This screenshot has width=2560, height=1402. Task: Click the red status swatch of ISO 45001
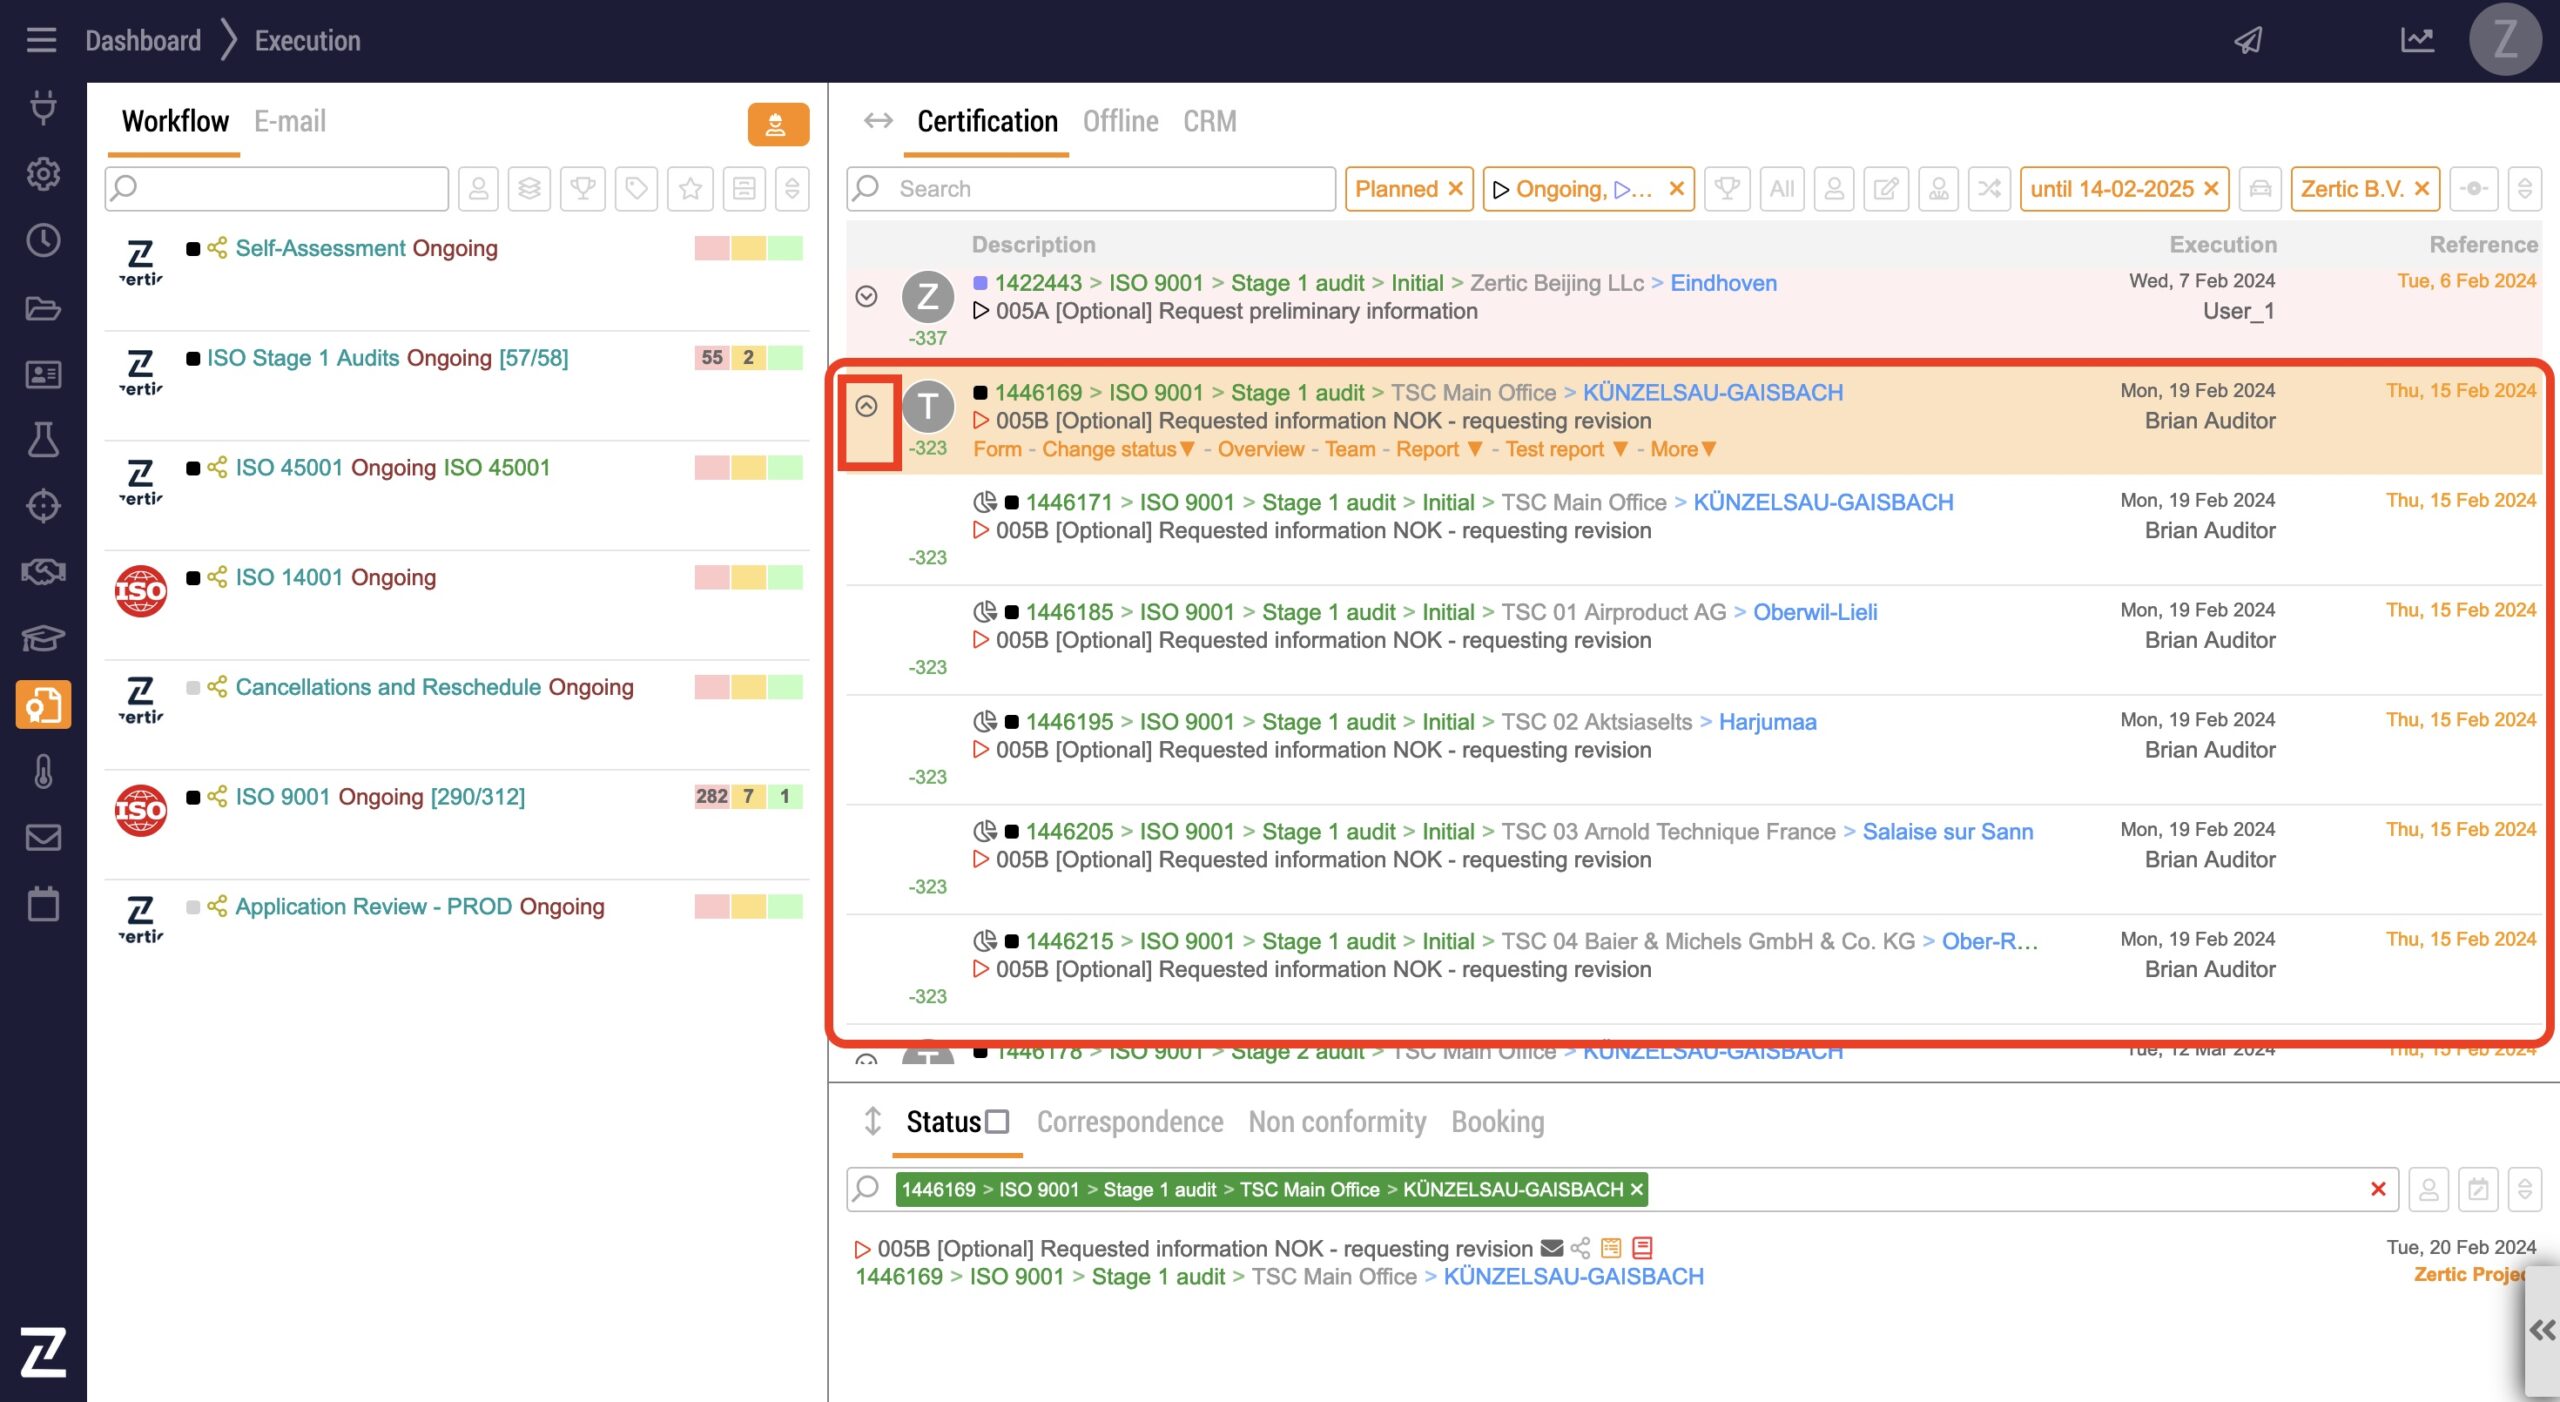pos(711,468)
